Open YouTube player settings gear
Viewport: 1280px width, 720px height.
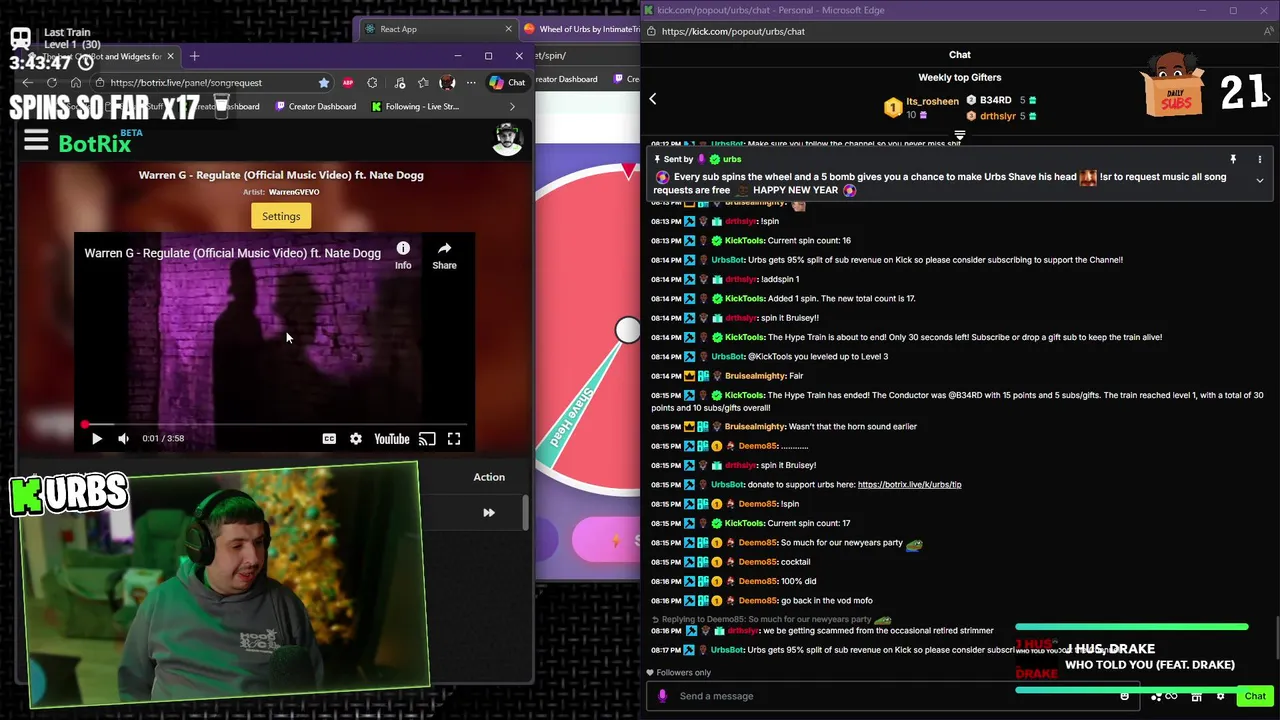pyautogui.click(x=356, y=438)
